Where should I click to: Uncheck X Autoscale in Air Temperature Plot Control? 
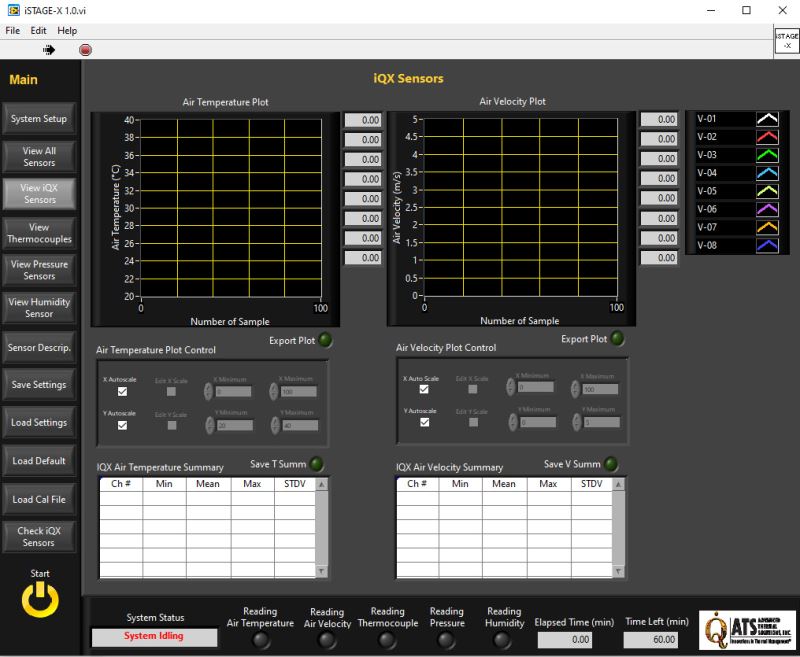point(122,391)
